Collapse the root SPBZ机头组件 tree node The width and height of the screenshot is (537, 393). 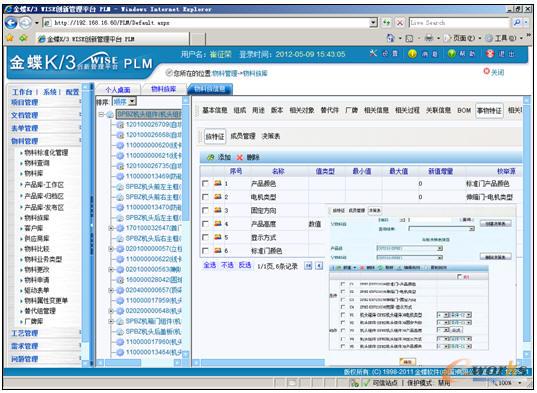pos(101,114)
